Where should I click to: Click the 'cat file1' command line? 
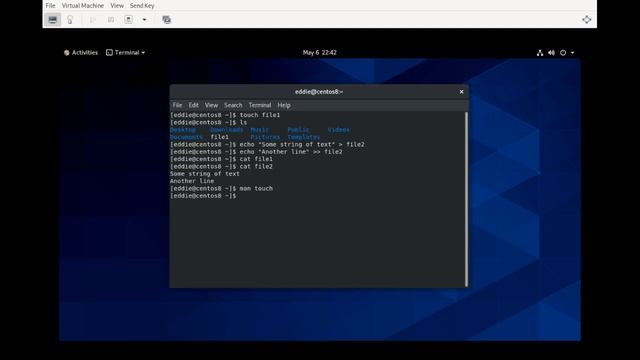(x=221, y=159)
